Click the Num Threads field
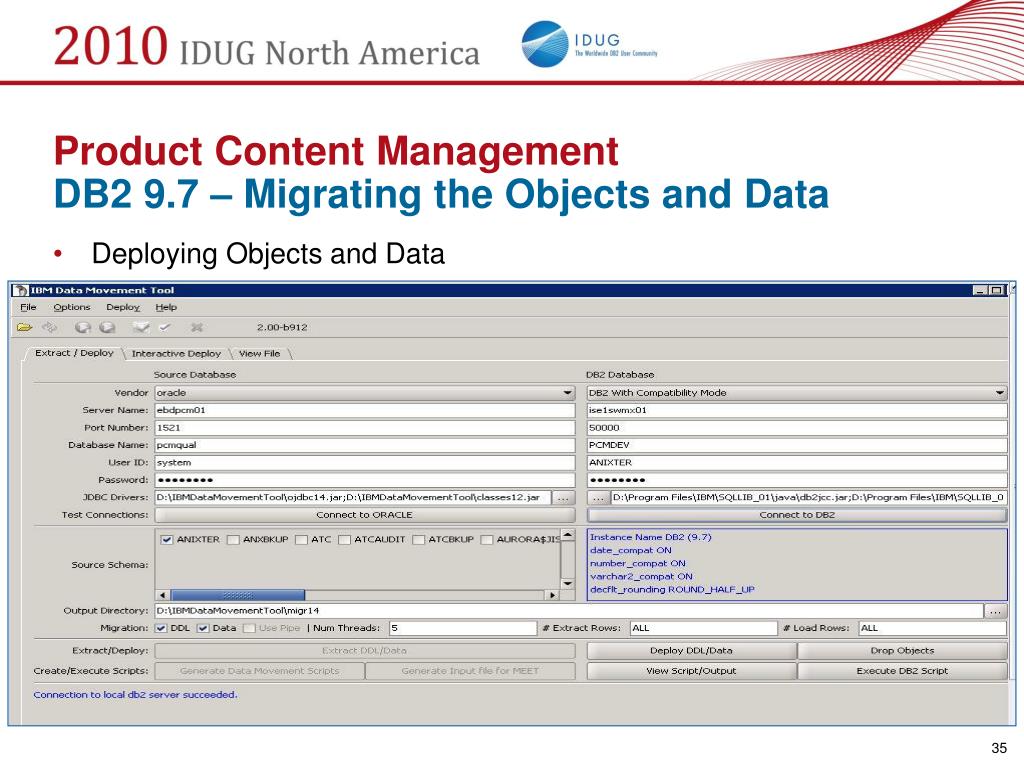This screenshot has height=768, width=1024. 462,628
